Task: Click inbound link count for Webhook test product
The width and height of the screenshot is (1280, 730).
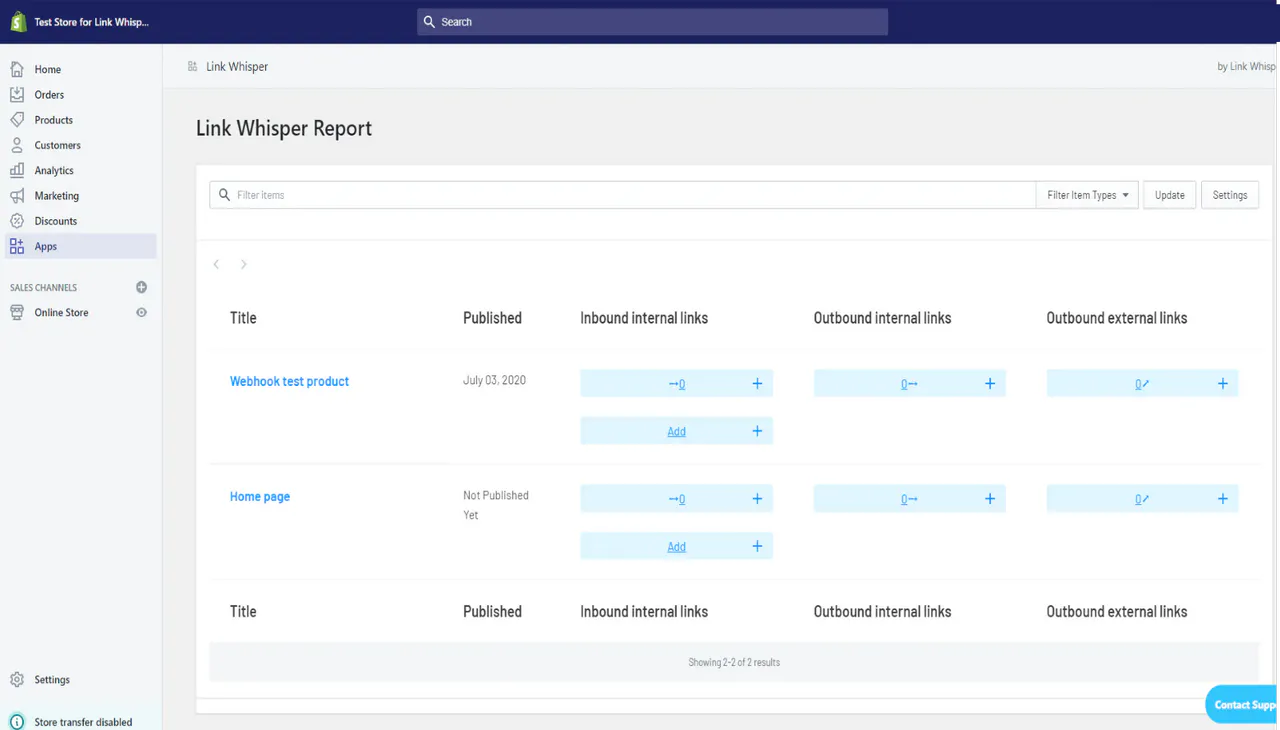Action: coord(677,384)
